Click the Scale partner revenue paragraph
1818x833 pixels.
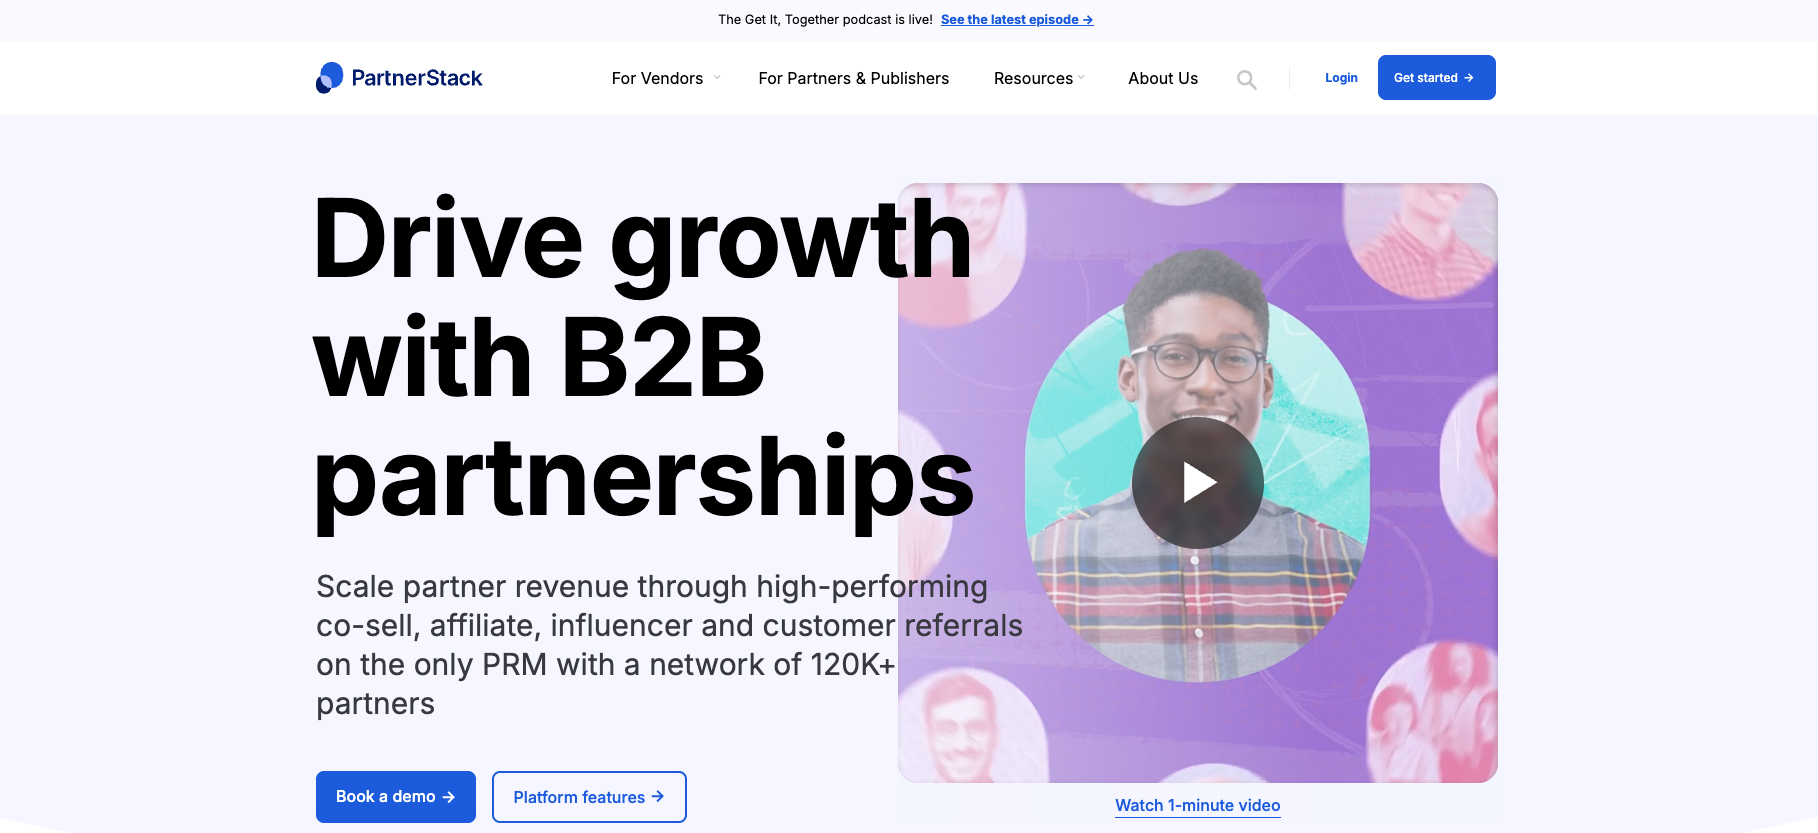tap(669, 645)
